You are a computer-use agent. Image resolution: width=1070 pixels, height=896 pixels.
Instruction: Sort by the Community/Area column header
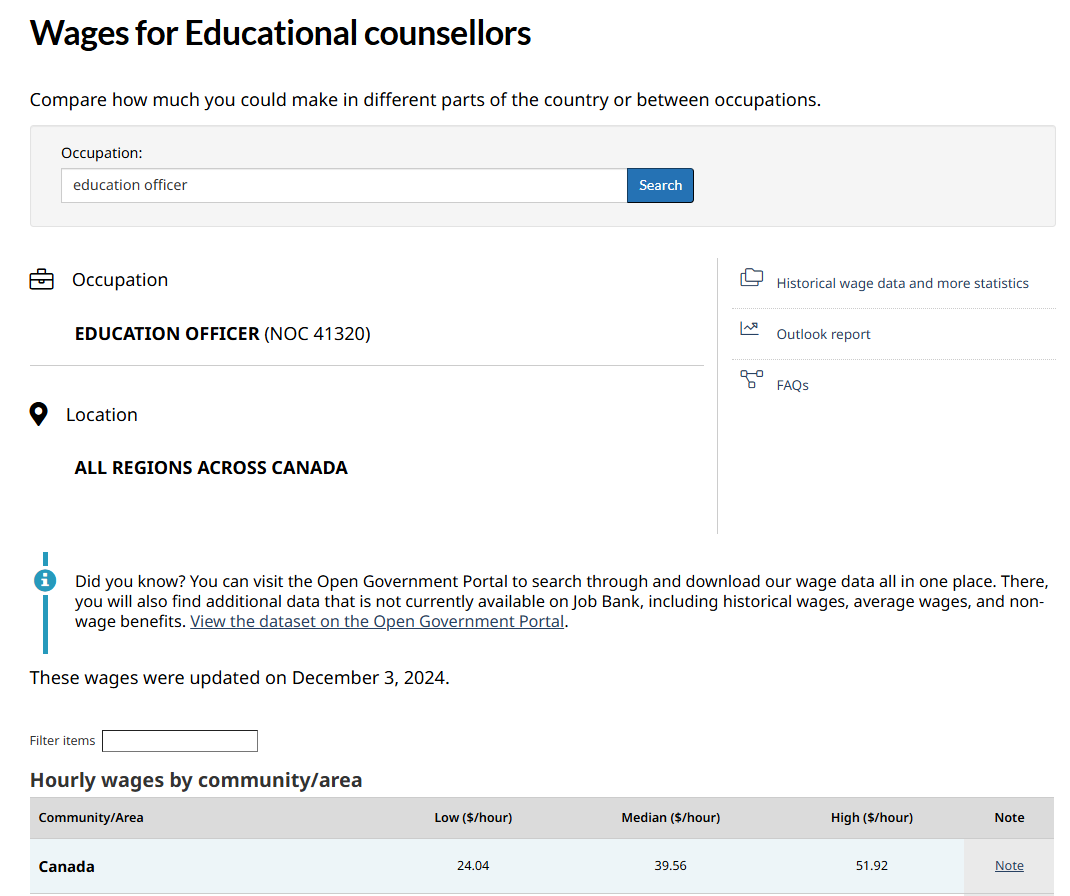(91, 818)
